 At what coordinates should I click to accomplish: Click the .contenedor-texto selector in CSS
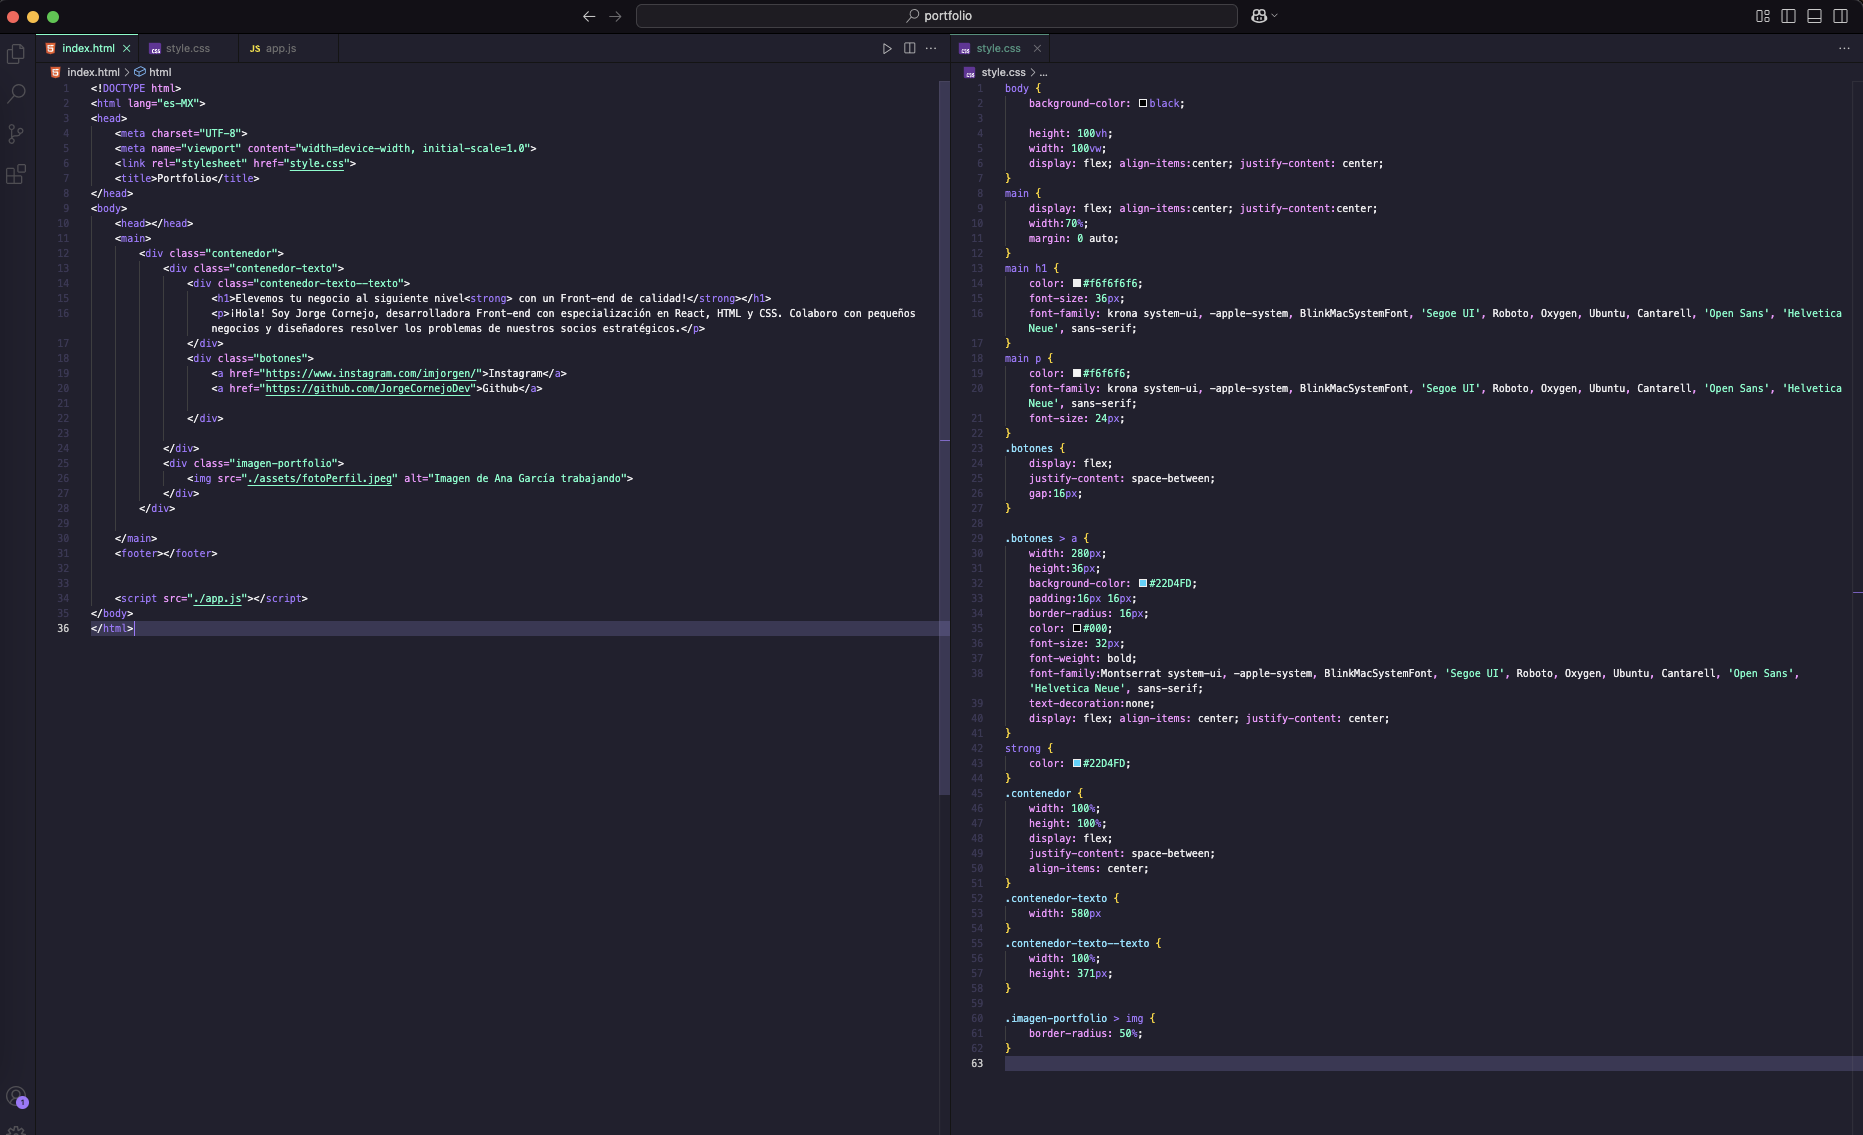[x=1056, y=898]
